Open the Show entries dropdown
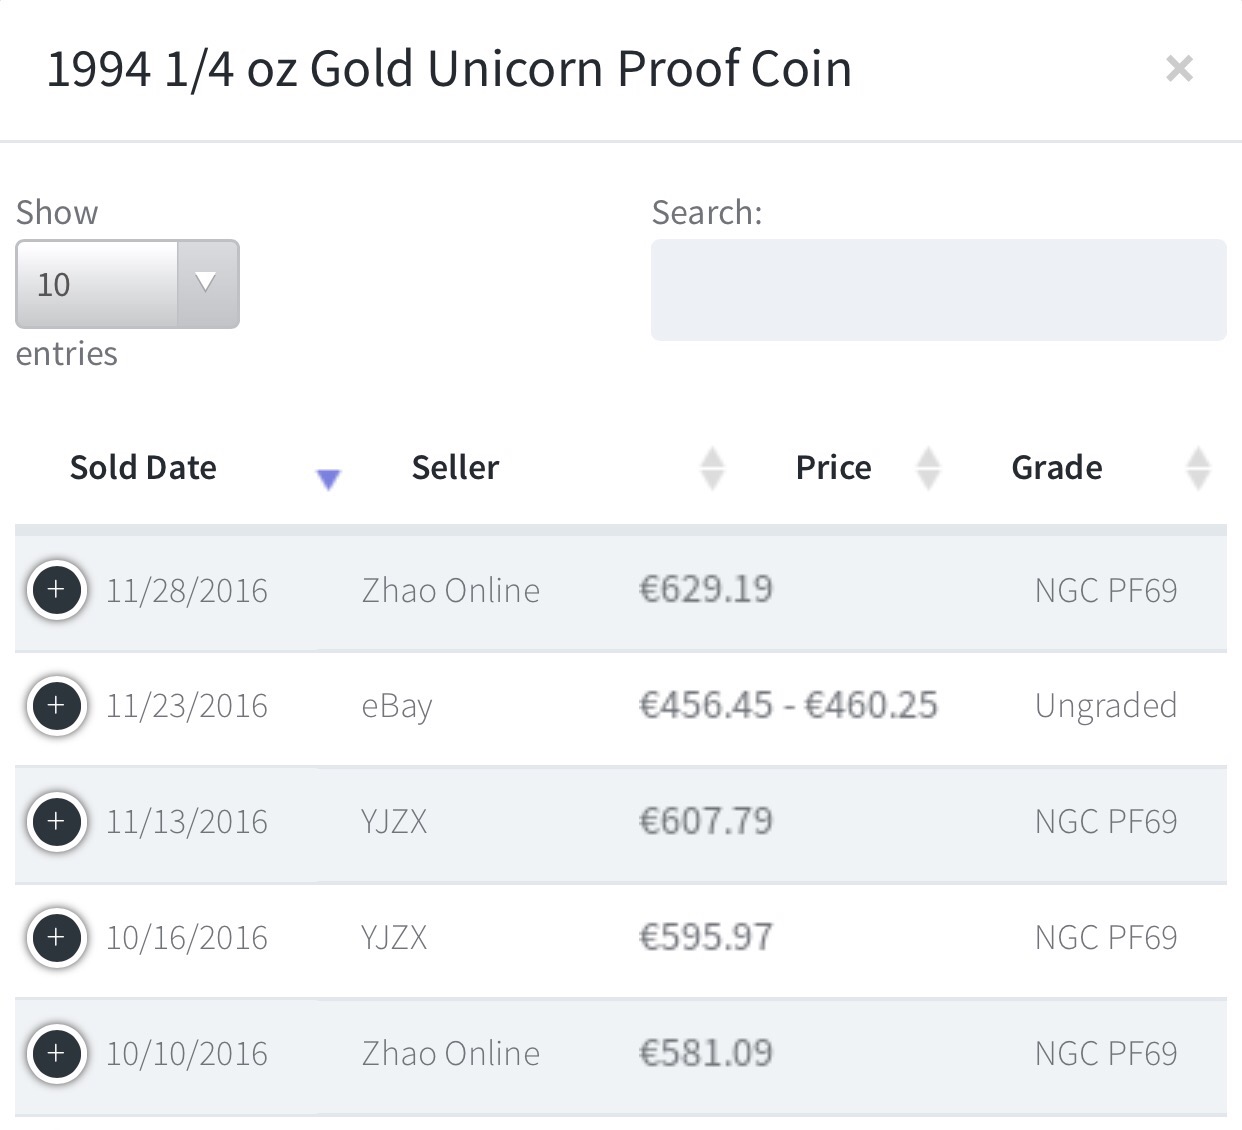 pos(127,284)
